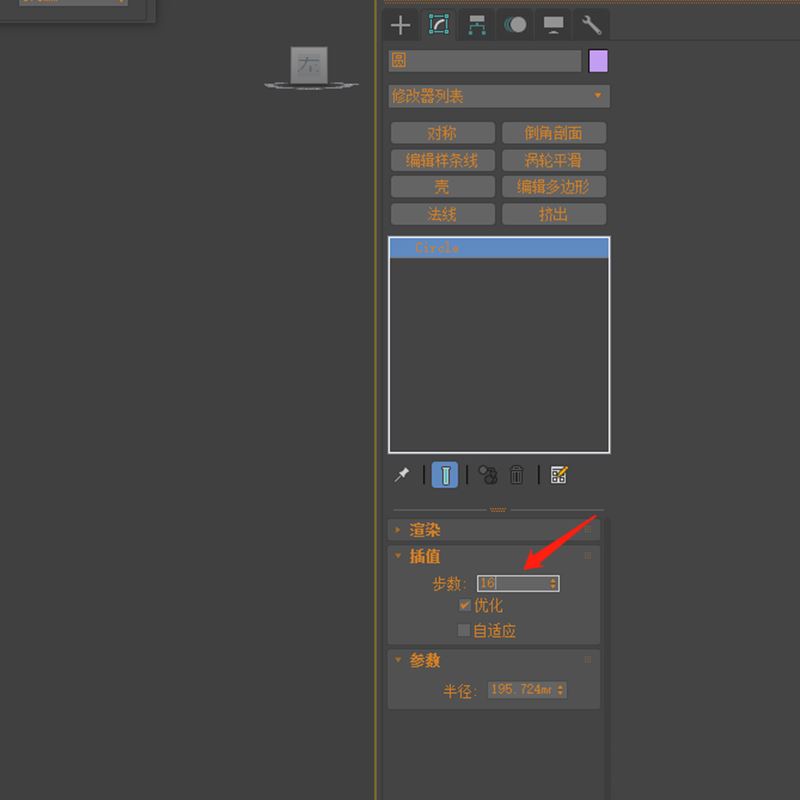Open the Hierarchy panel icon
This screenshot has width=800, height=800.
pyautogui.click(x=477, y=25)
